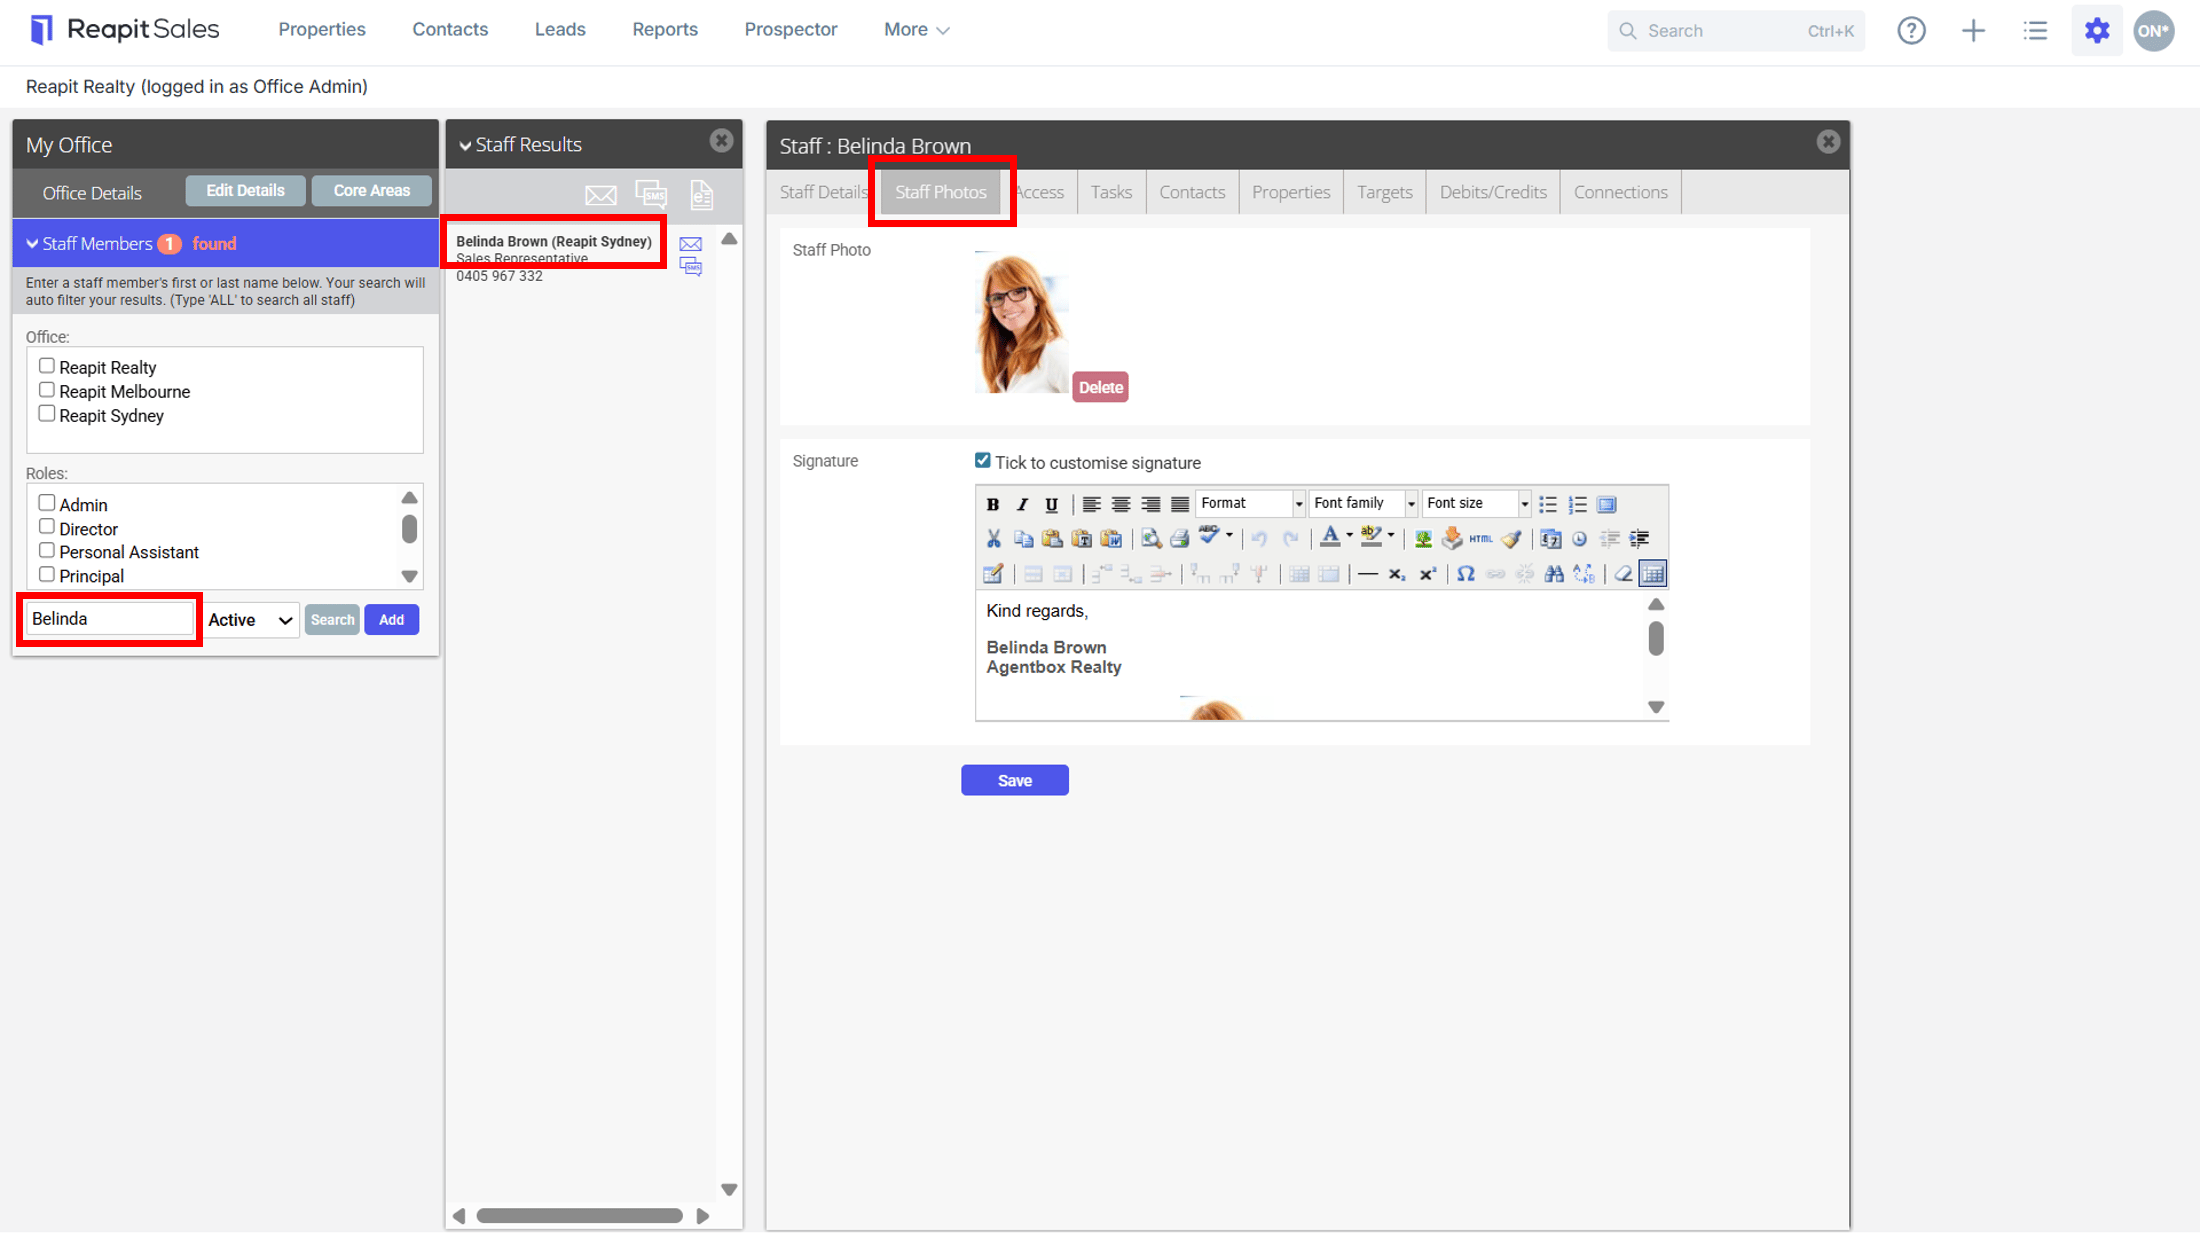Tick the Director role checkbox
The height and width of the screenshot is (1238, 2200).
(x=46, y=527)
